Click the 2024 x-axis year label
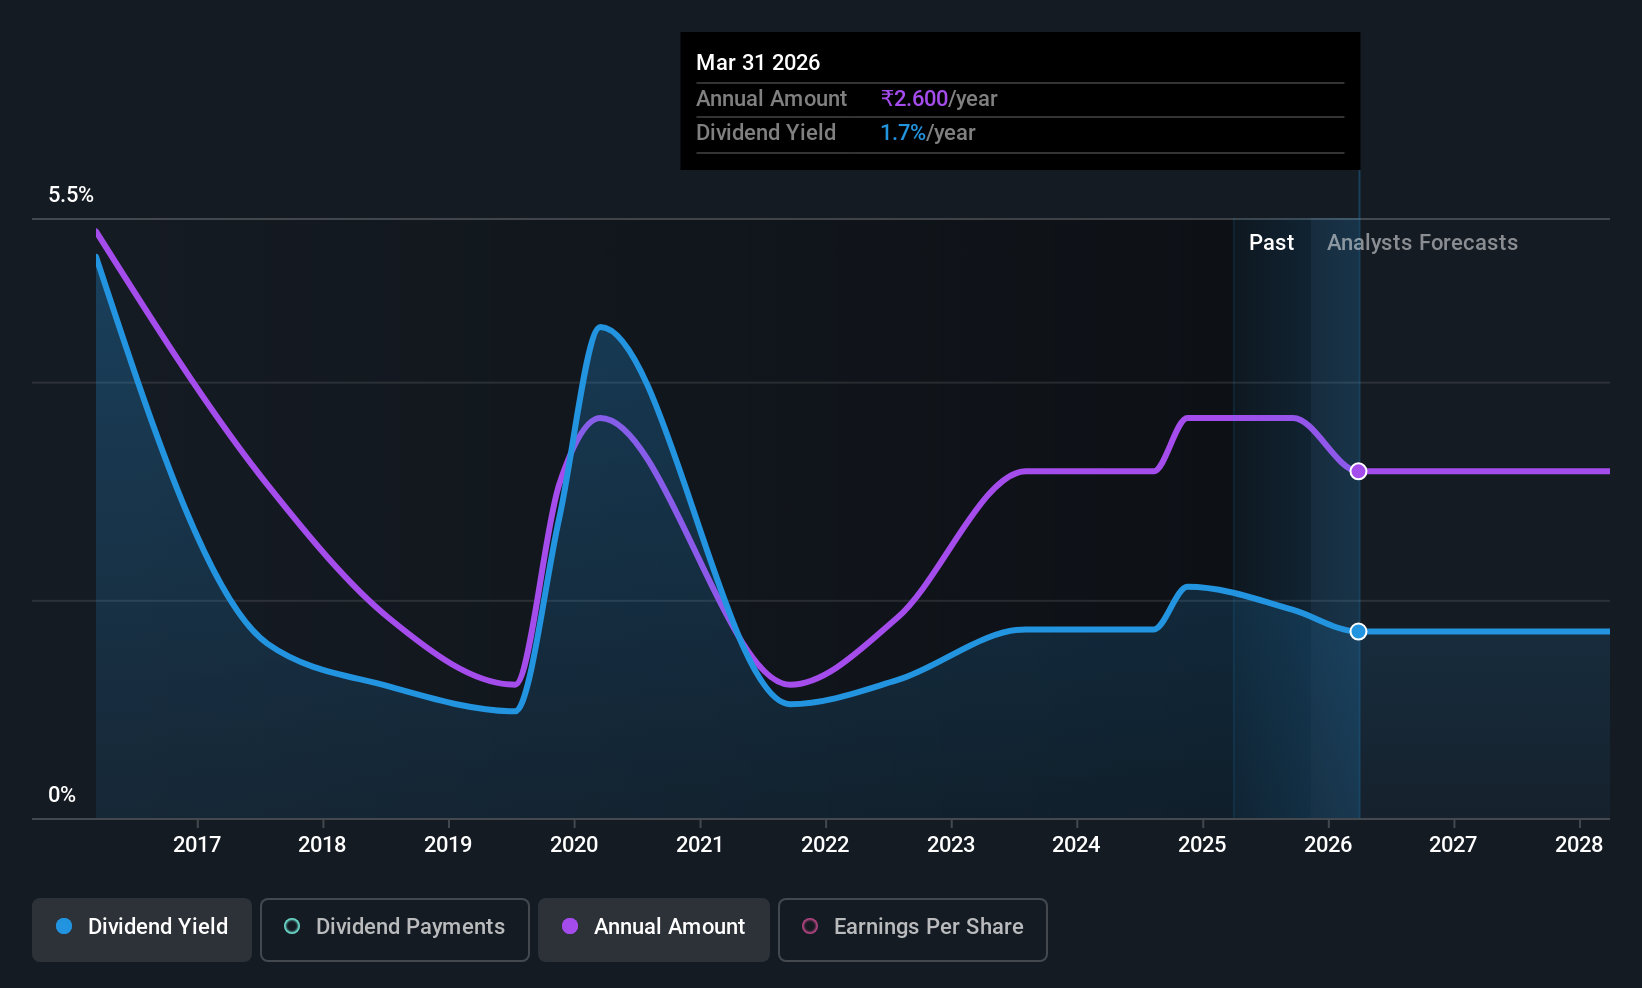The image size is (1642, 988). [x=1076, y=845]
